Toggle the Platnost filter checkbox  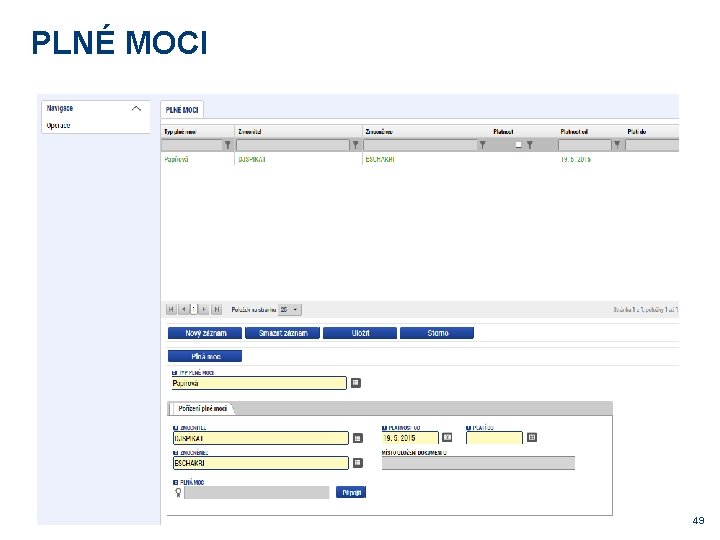tap(518, 145)
